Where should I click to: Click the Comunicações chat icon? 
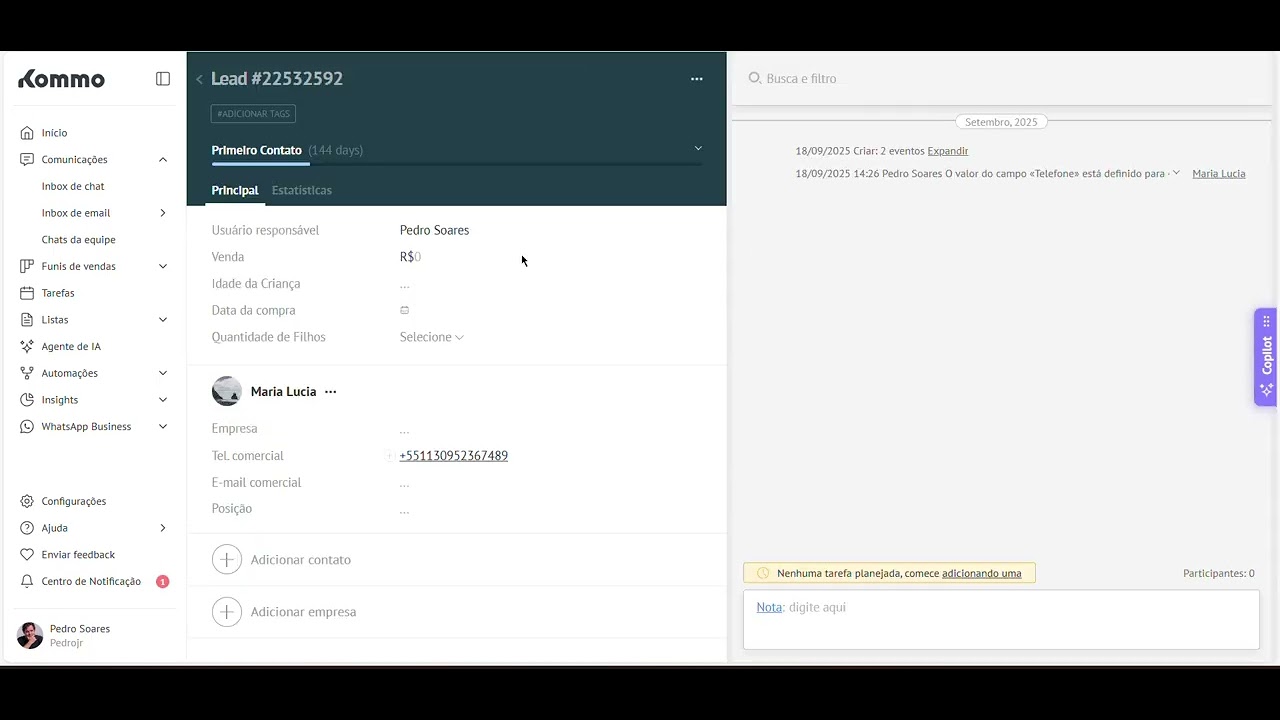point(27,159)
